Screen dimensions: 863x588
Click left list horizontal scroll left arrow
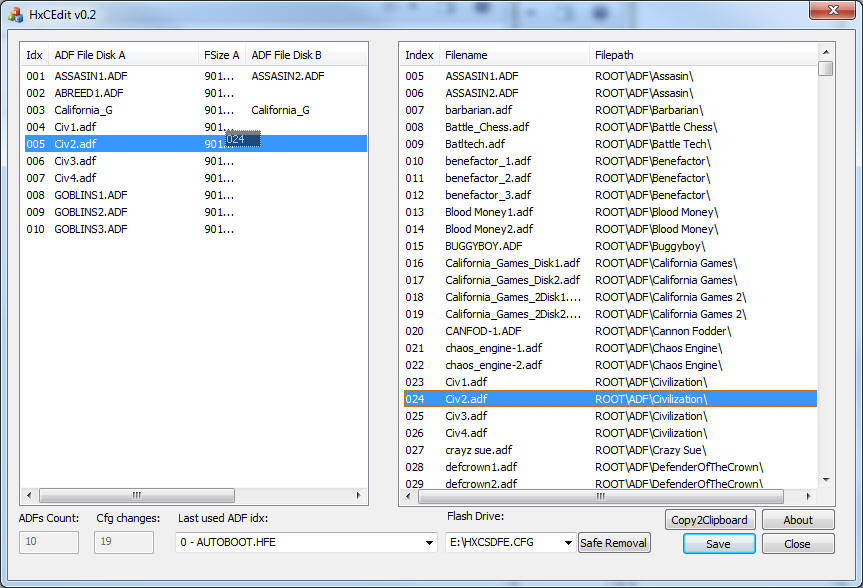coord(29,496)
